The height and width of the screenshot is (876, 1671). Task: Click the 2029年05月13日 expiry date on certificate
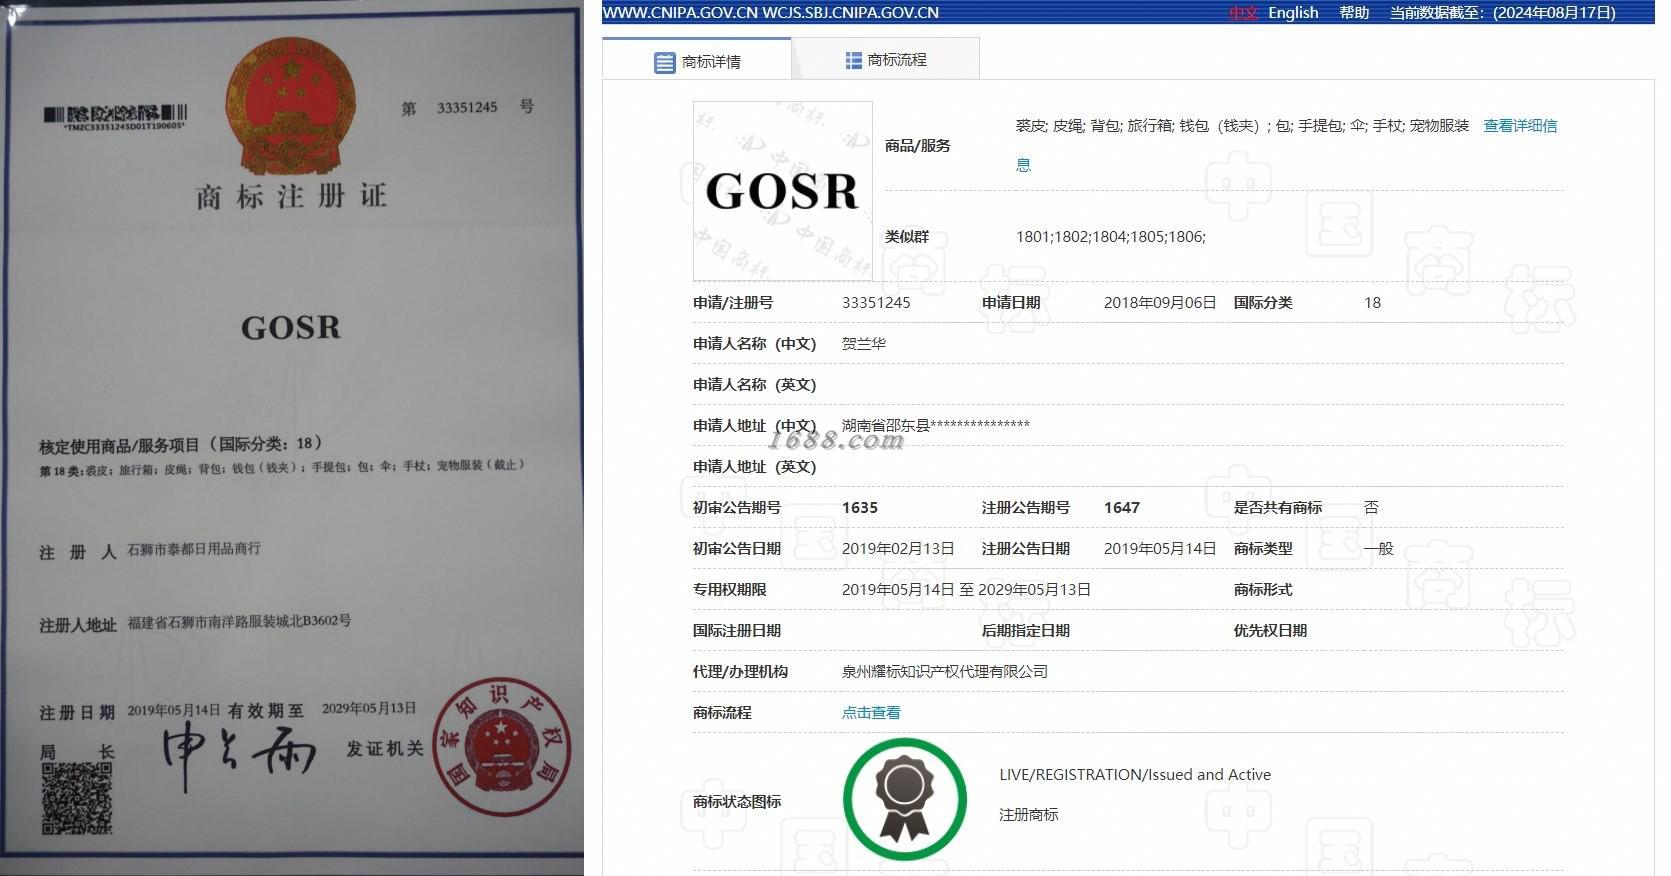[x=369, y=709]
